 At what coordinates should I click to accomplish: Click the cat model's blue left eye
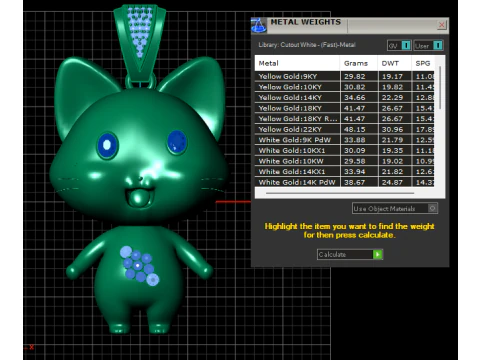point(107,146)
